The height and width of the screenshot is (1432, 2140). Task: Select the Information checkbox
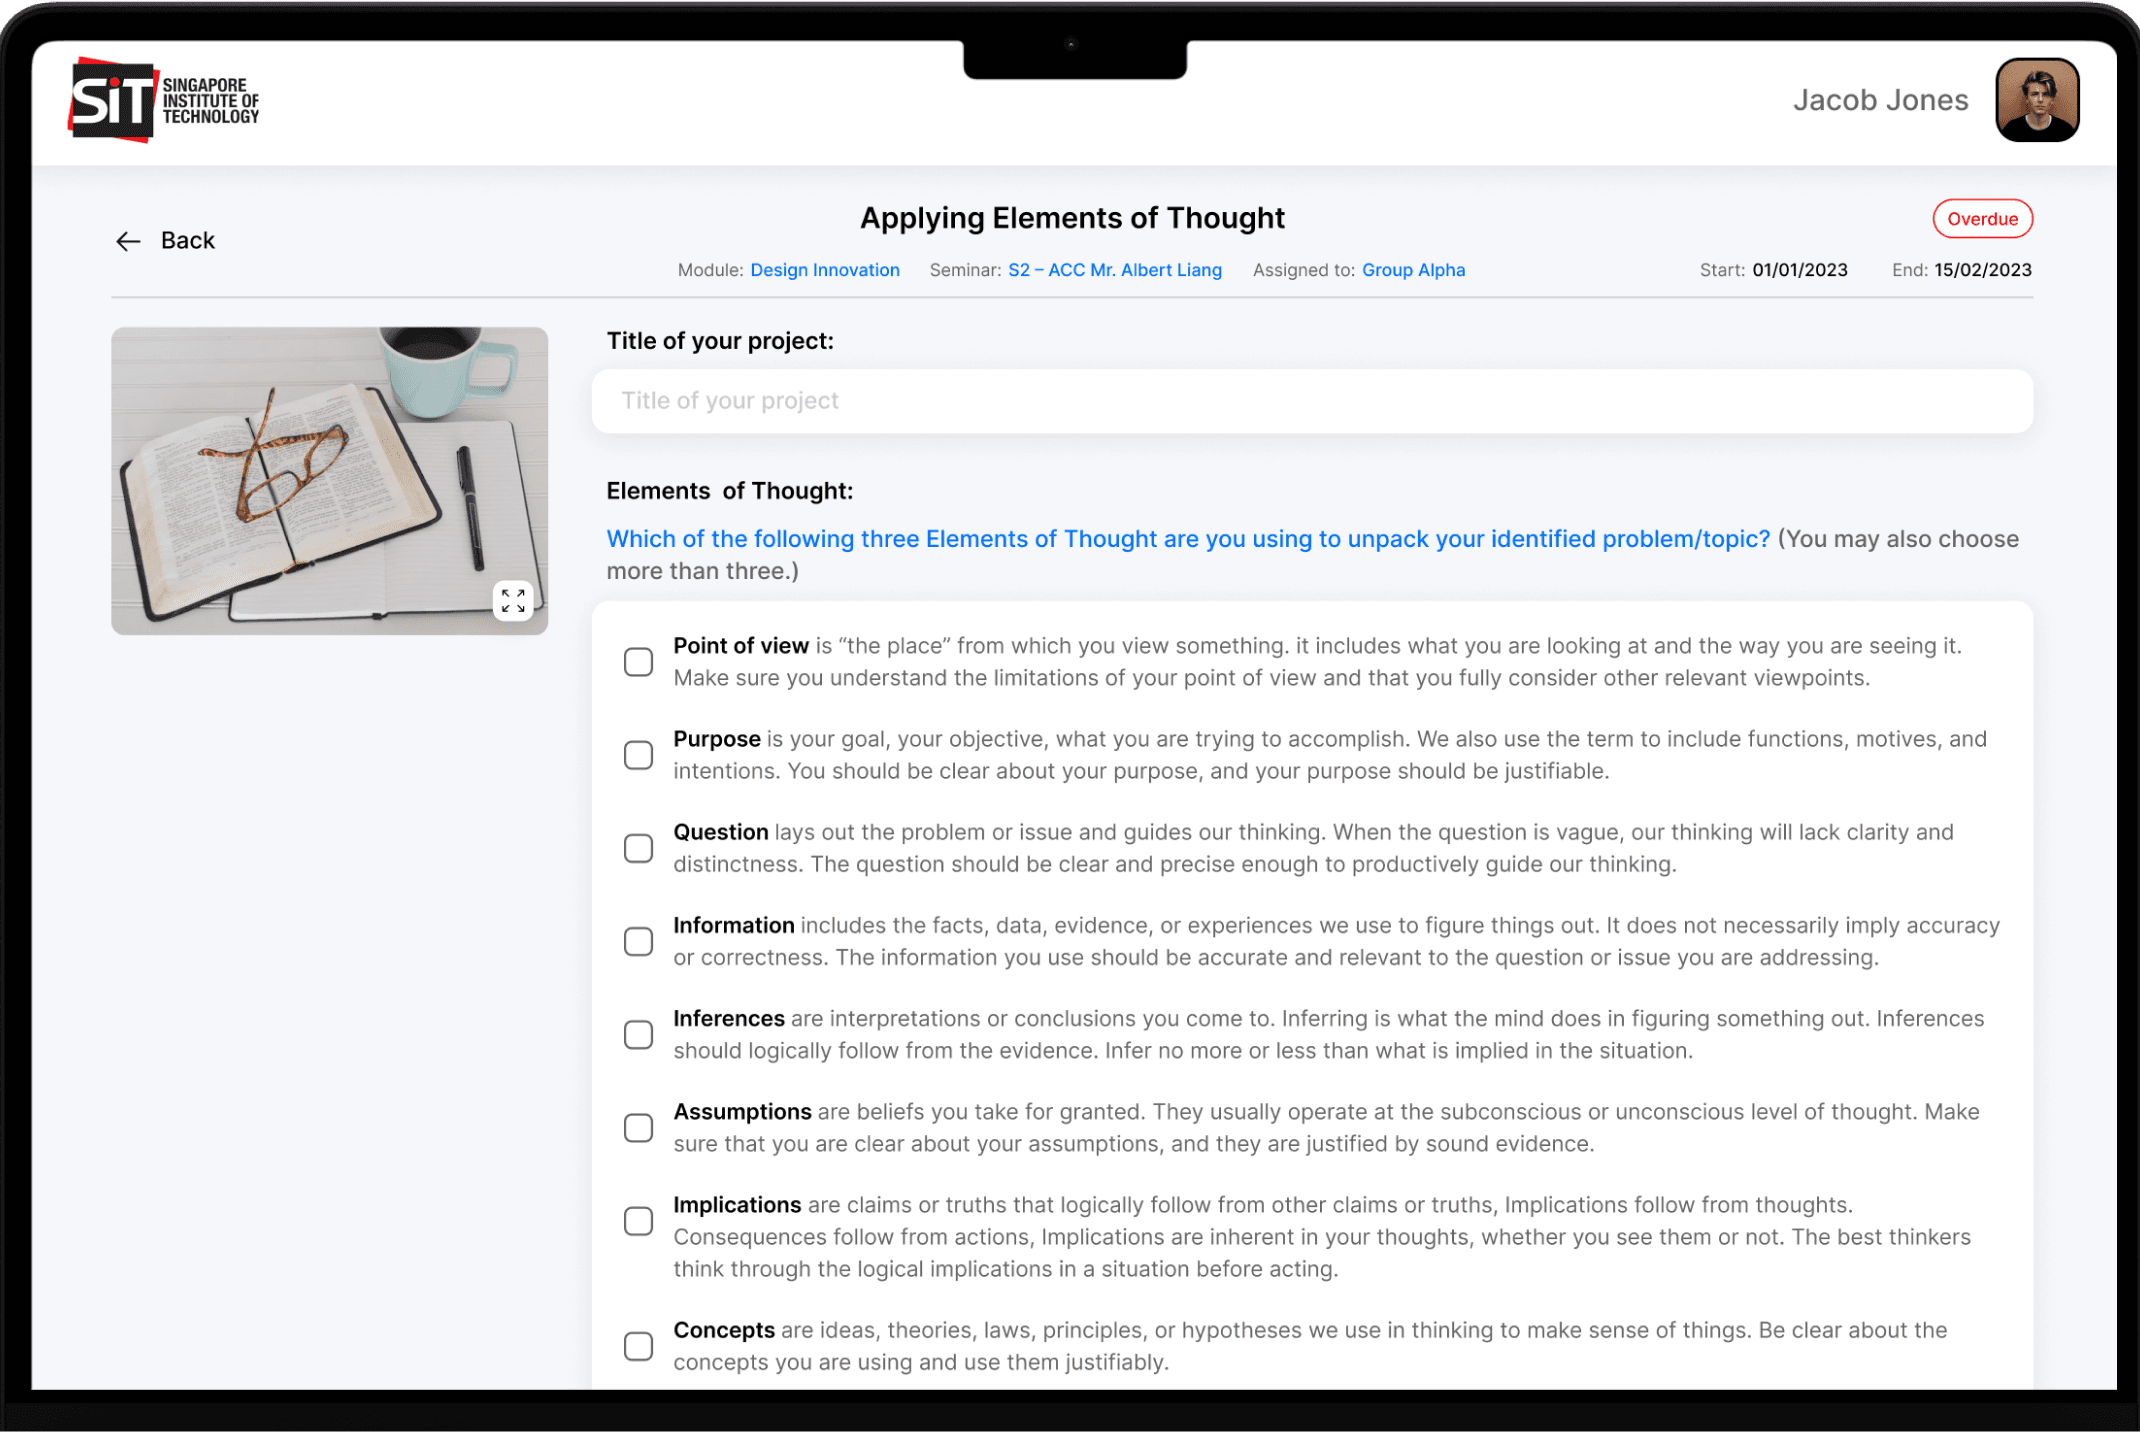[638, 941]
